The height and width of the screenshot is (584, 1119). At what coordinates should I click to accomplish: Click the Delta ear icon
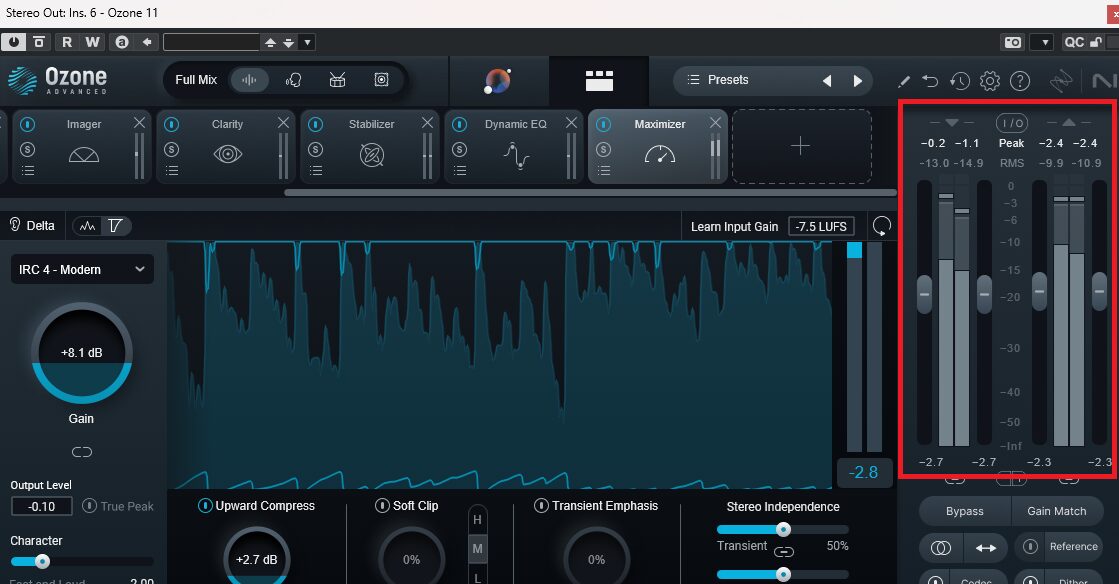pos(15,225)
